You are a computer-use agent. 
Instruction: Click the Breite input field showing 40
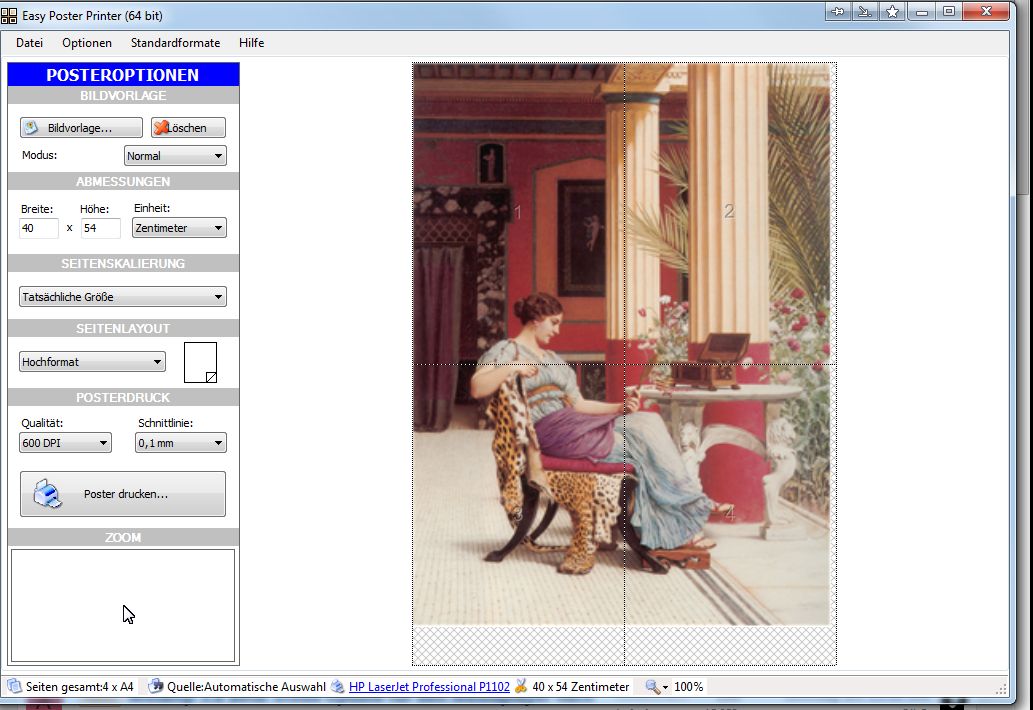(x=39, y=228)
